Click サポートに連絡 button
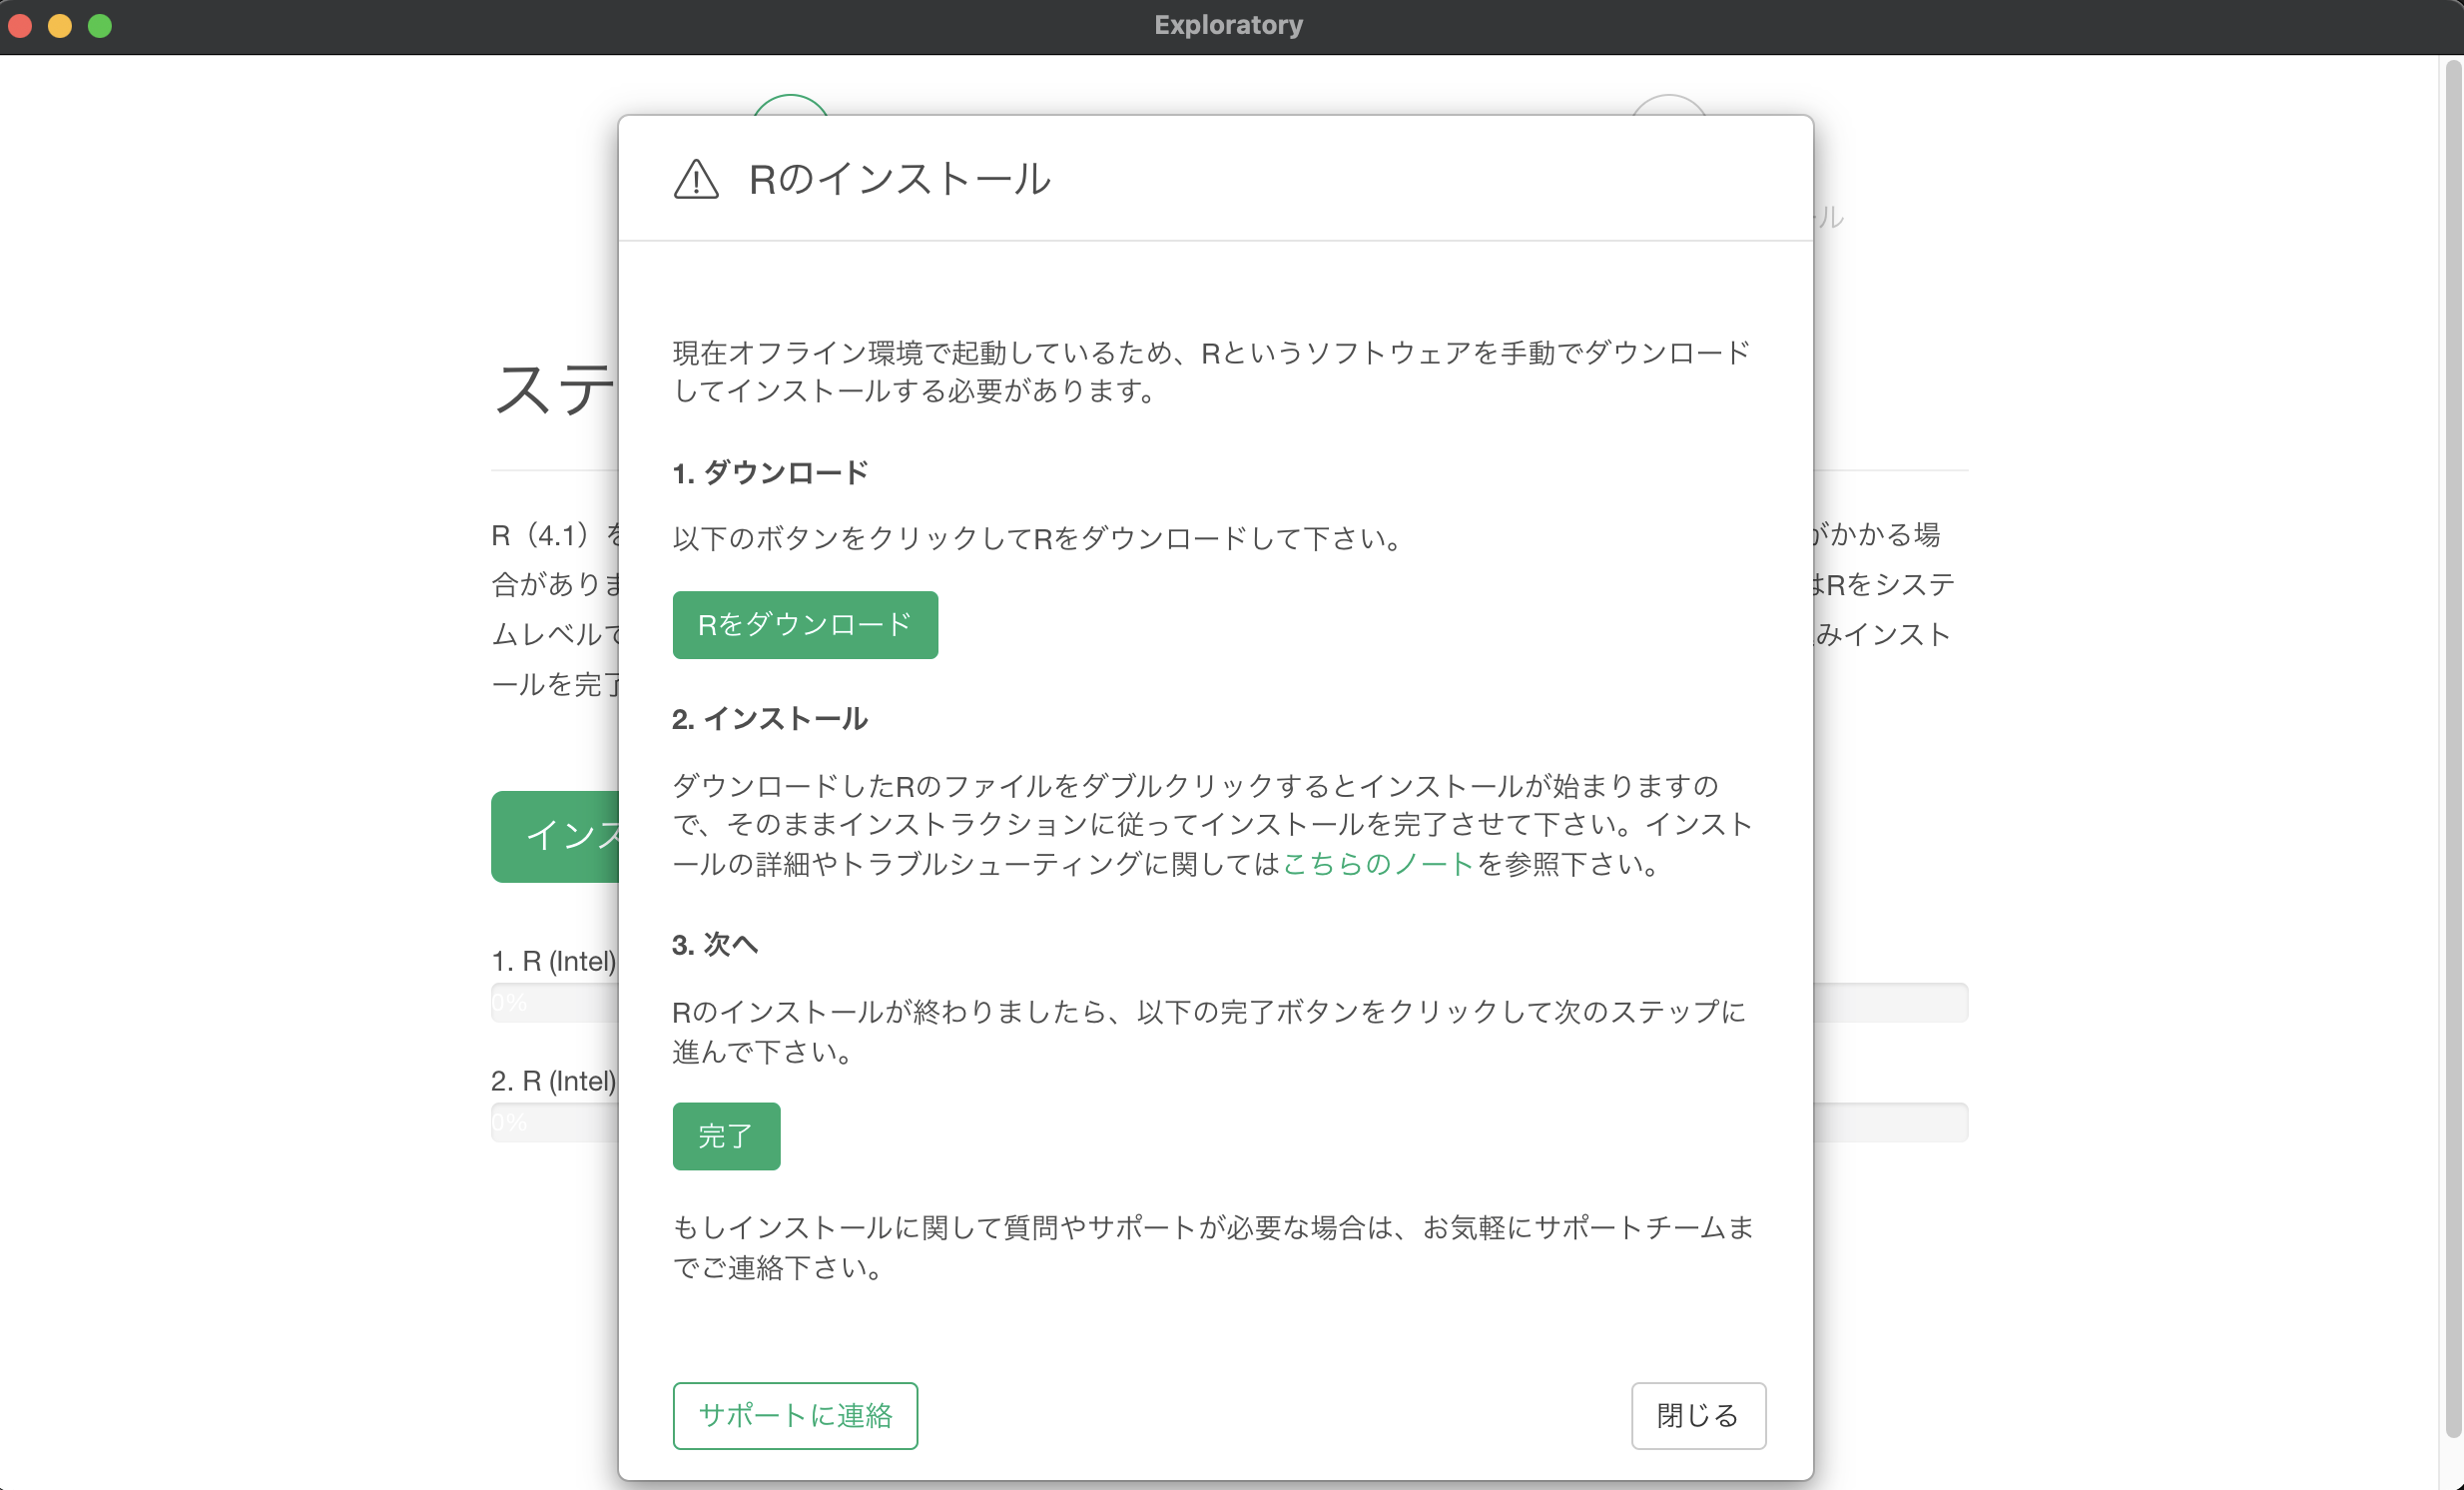2464x1490 pixels. point(795,1415)
